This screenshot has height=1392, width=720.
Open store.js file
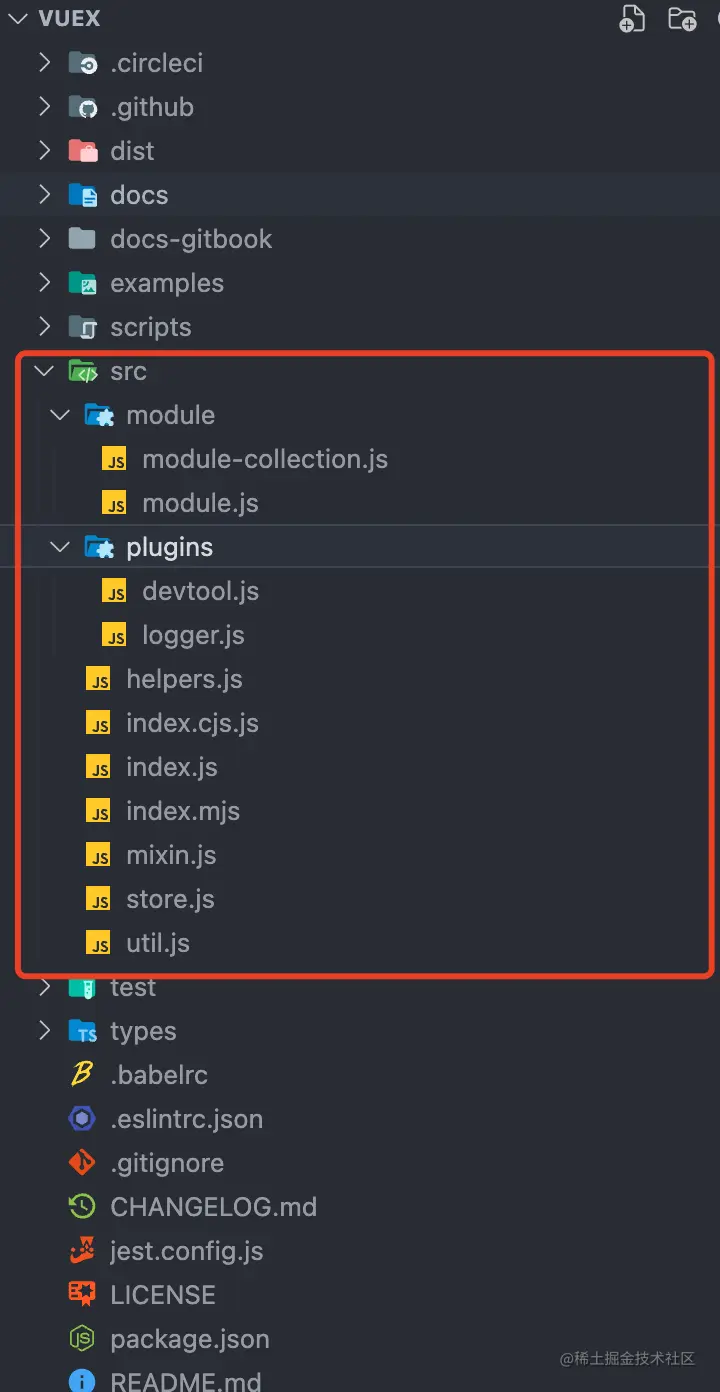click(170, 899)
